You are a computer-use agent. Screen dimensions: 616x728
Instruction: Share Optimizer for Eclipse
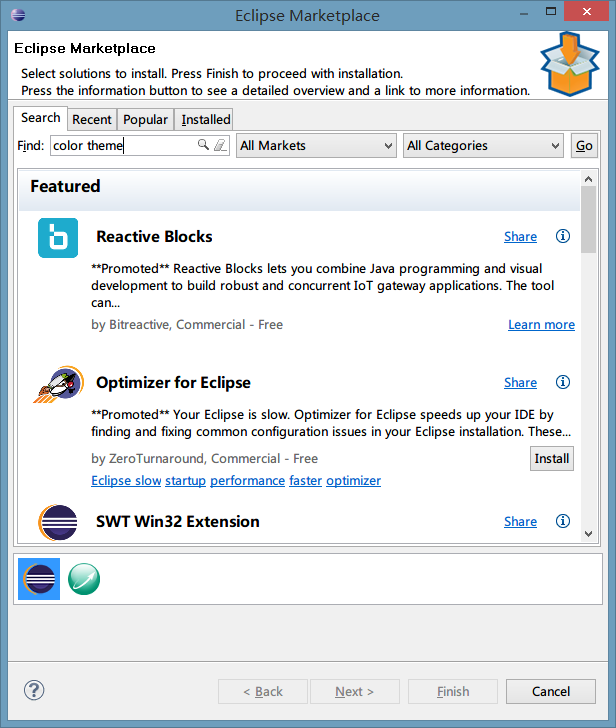click(520, 383)
